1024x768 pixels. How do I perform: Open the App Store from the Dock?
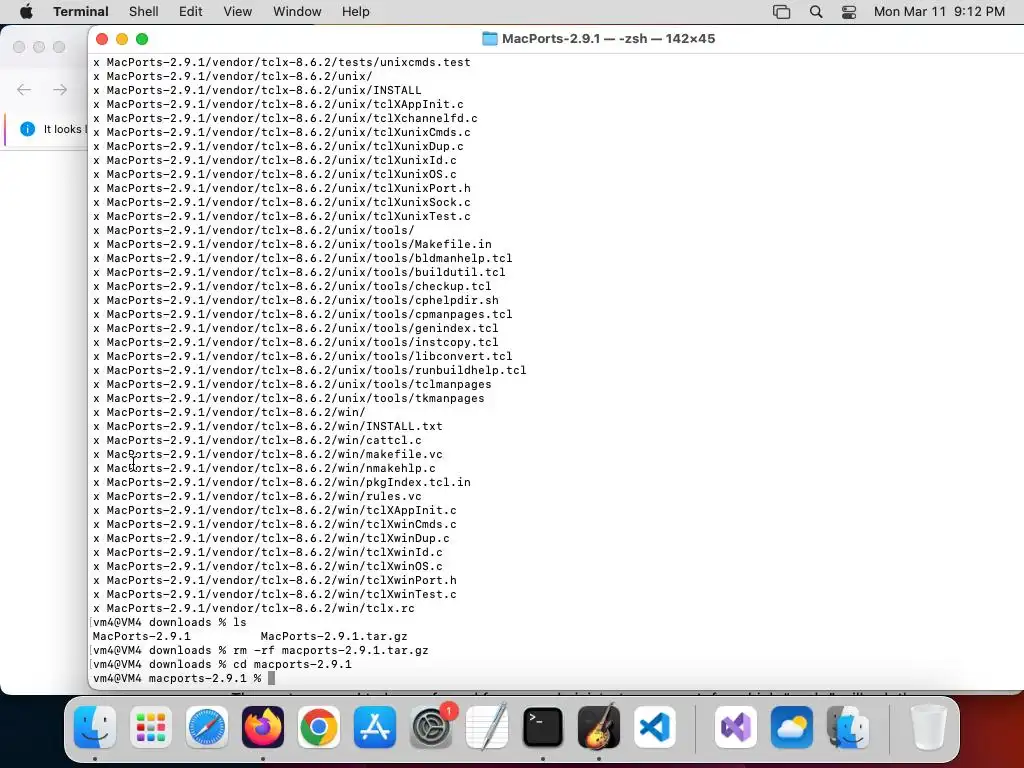(375, 727)
